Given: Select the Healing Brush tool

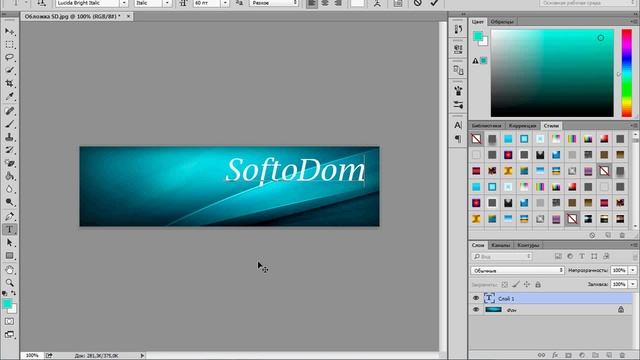Looking at the screenshot, I should 9,111.
